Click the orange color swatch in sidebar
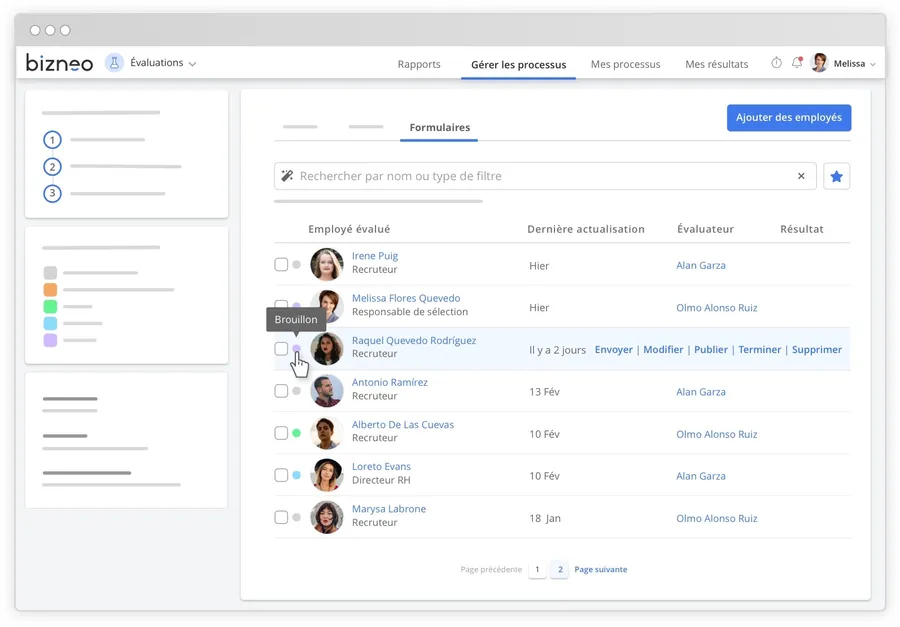Viewport: 900px width, 627px height. coord(50,290)
